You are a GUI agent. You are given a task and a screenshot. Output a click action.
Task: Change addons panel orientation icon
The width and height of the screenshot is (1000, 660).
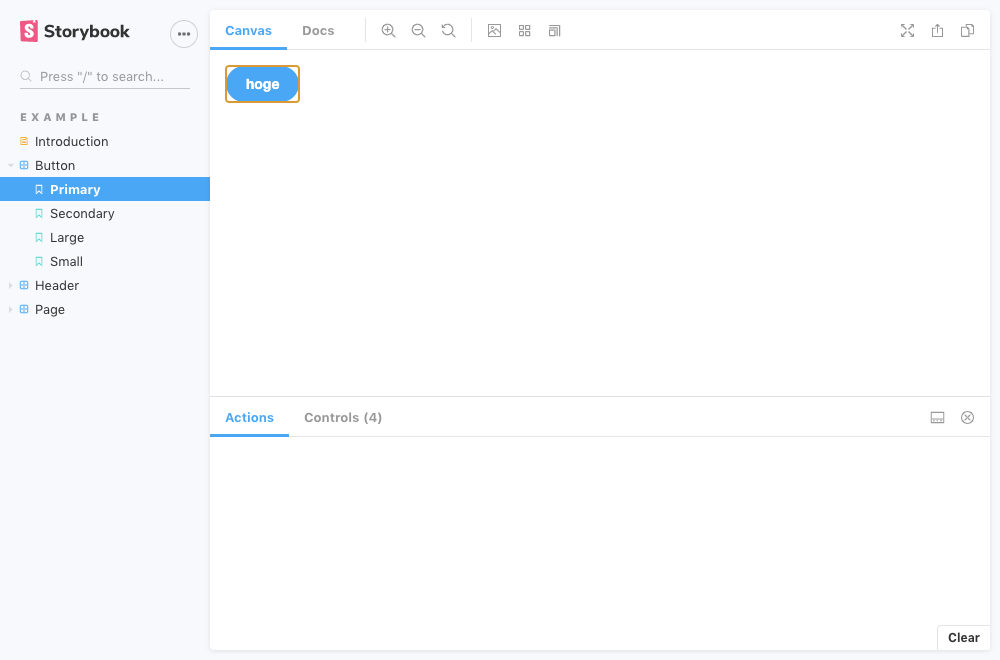(x=938, y=418)
